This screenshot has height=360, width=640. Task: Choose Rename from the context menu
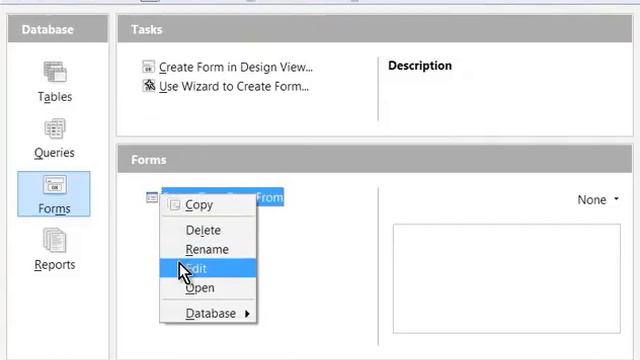[208, 249]
